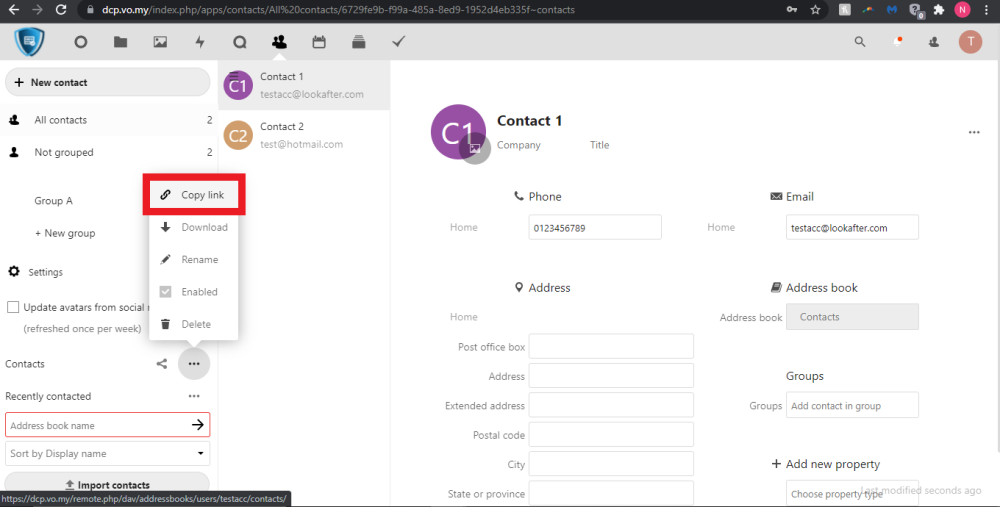
Task: Open Group A in sidebar
Action: click(54, 201)
